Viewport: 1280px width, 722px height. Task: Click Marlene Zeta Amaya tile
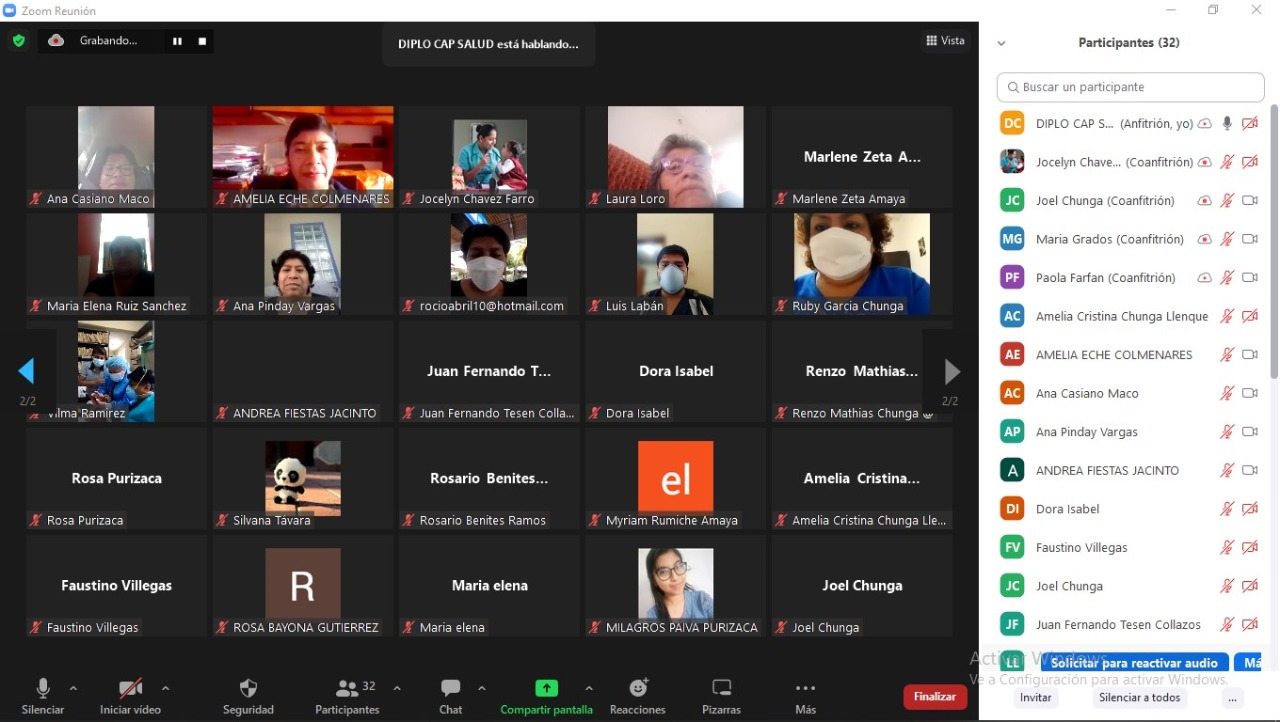(862, 157)
